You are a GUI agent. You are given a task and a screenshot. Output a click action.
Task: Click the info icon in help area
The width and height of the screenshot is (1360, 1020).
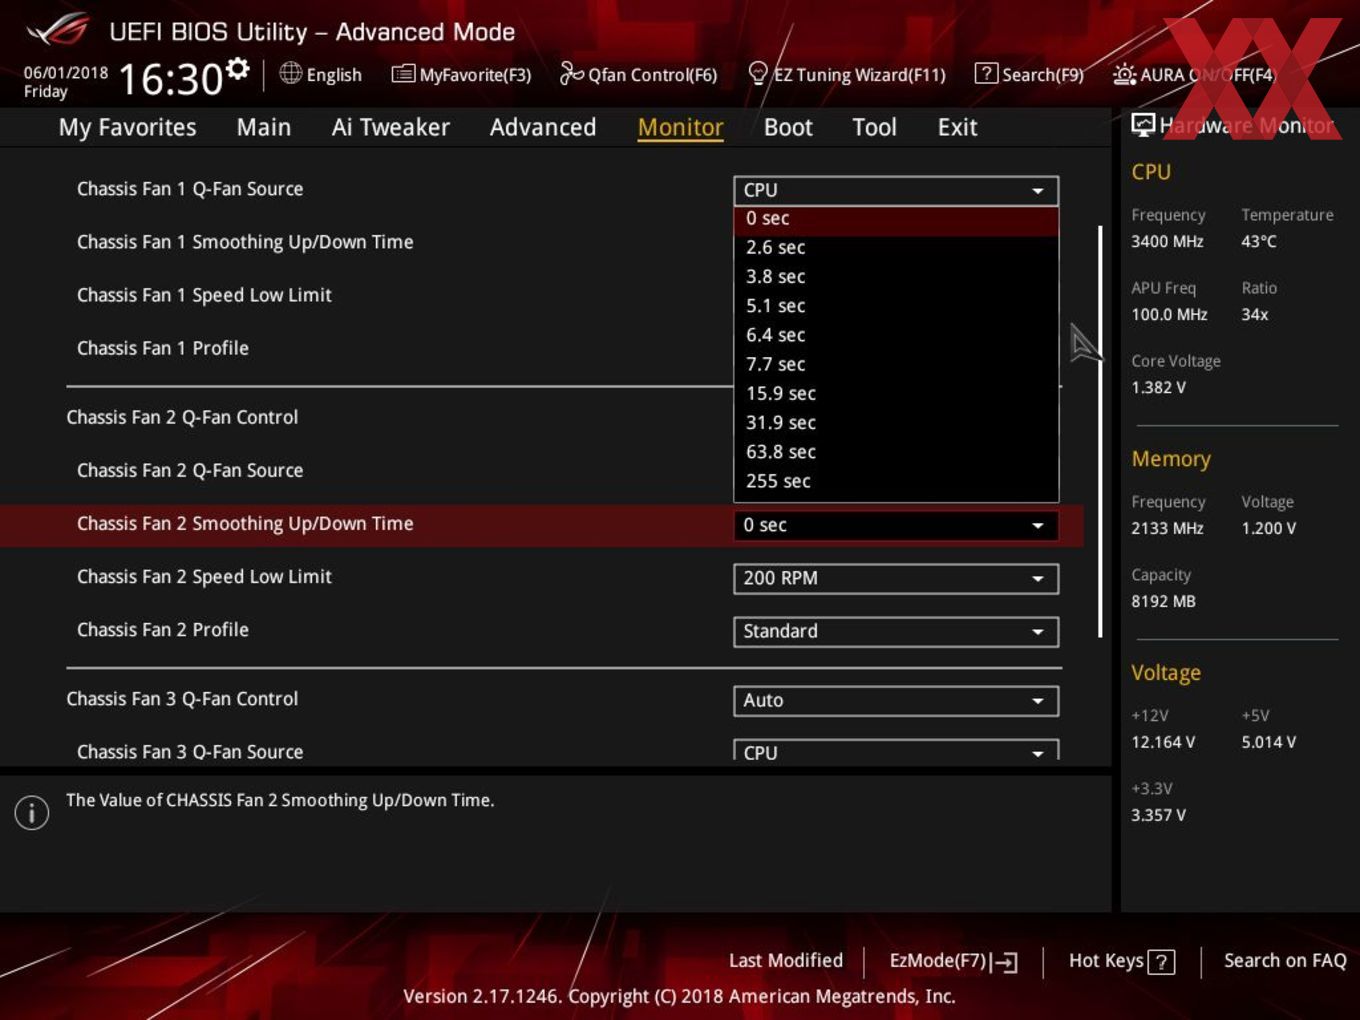click(x=32, y=812)
